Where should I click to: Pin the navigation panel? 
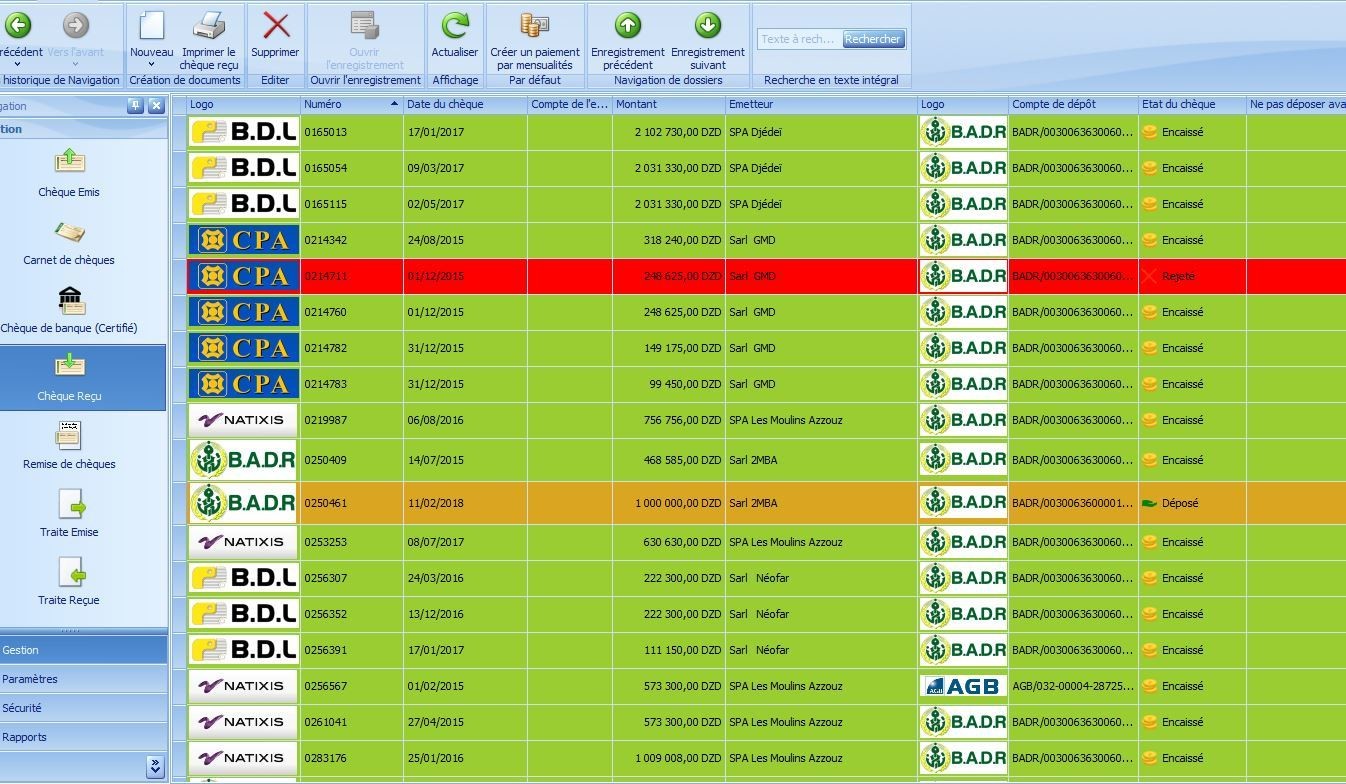136,106
